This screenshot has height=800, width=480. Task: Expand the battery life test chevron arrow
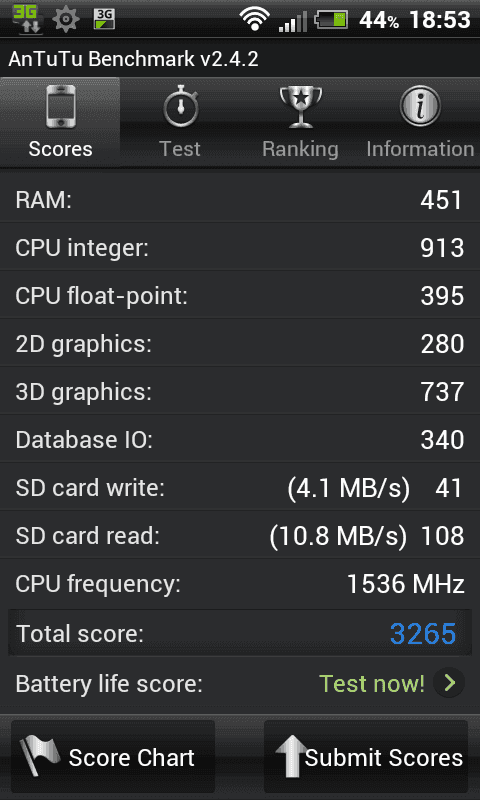click(x=449, y=683)
